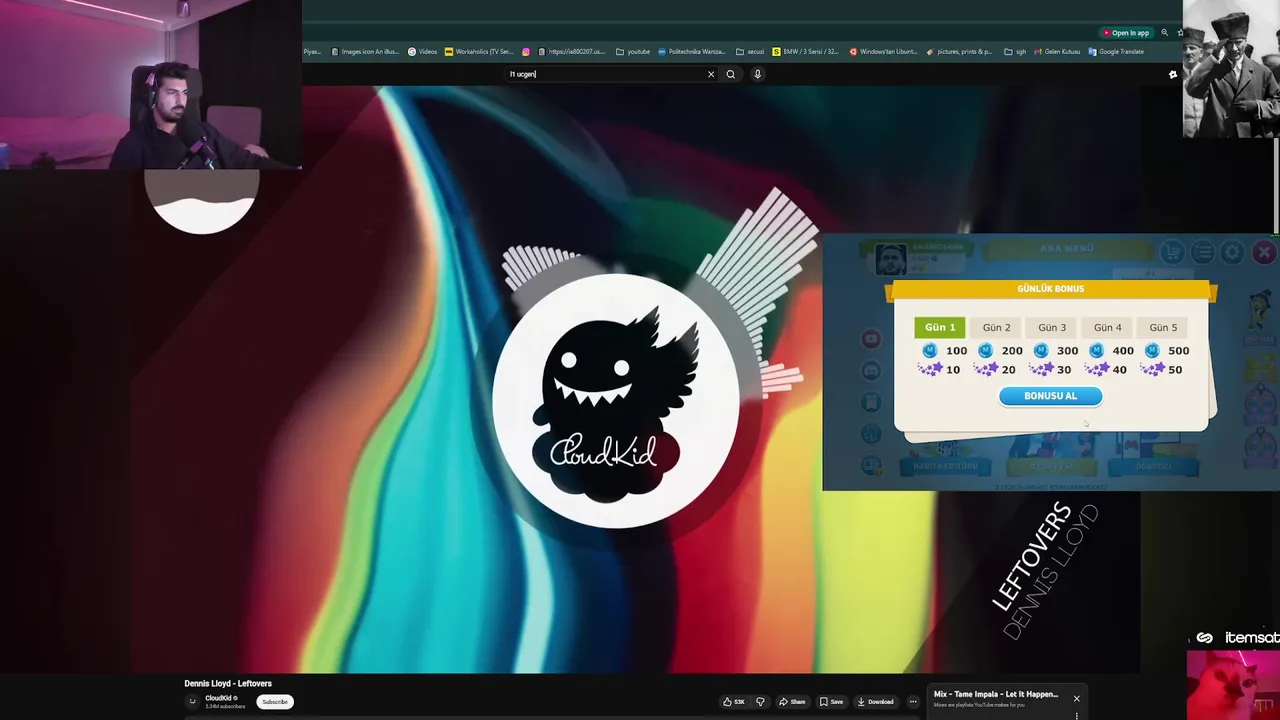
Task: Activate voice search microphone icon
Action: click(757, 74)
